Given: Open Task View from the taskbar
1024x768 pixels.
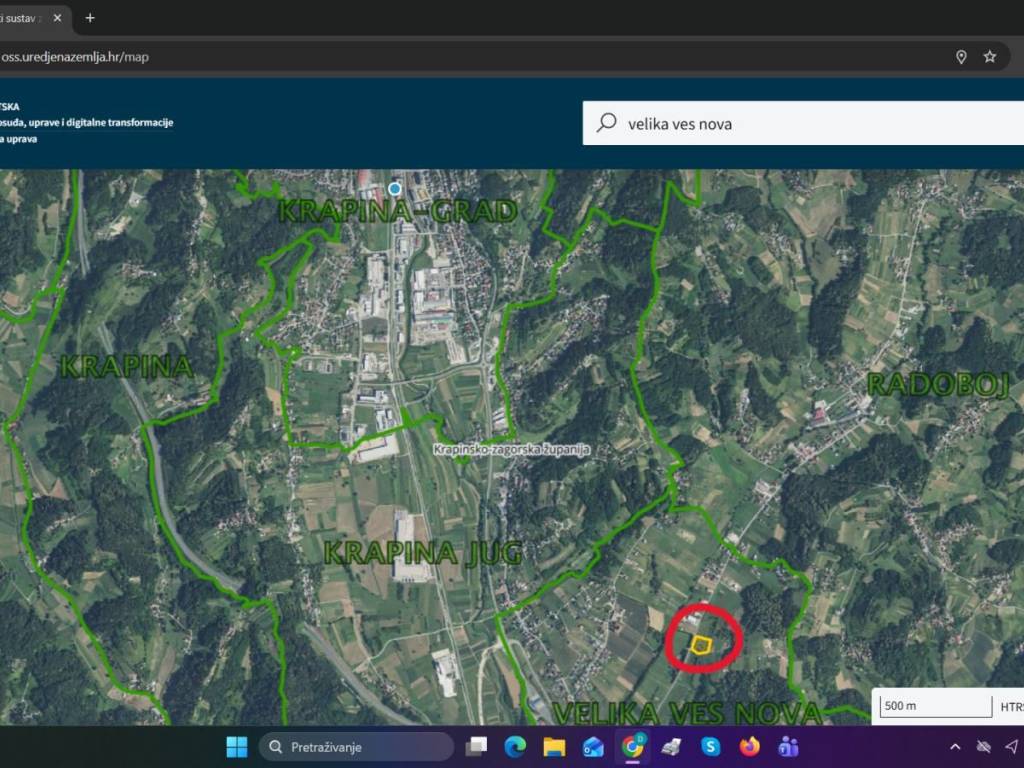Looking at the screenshot, I should click(x=476, y=747).
